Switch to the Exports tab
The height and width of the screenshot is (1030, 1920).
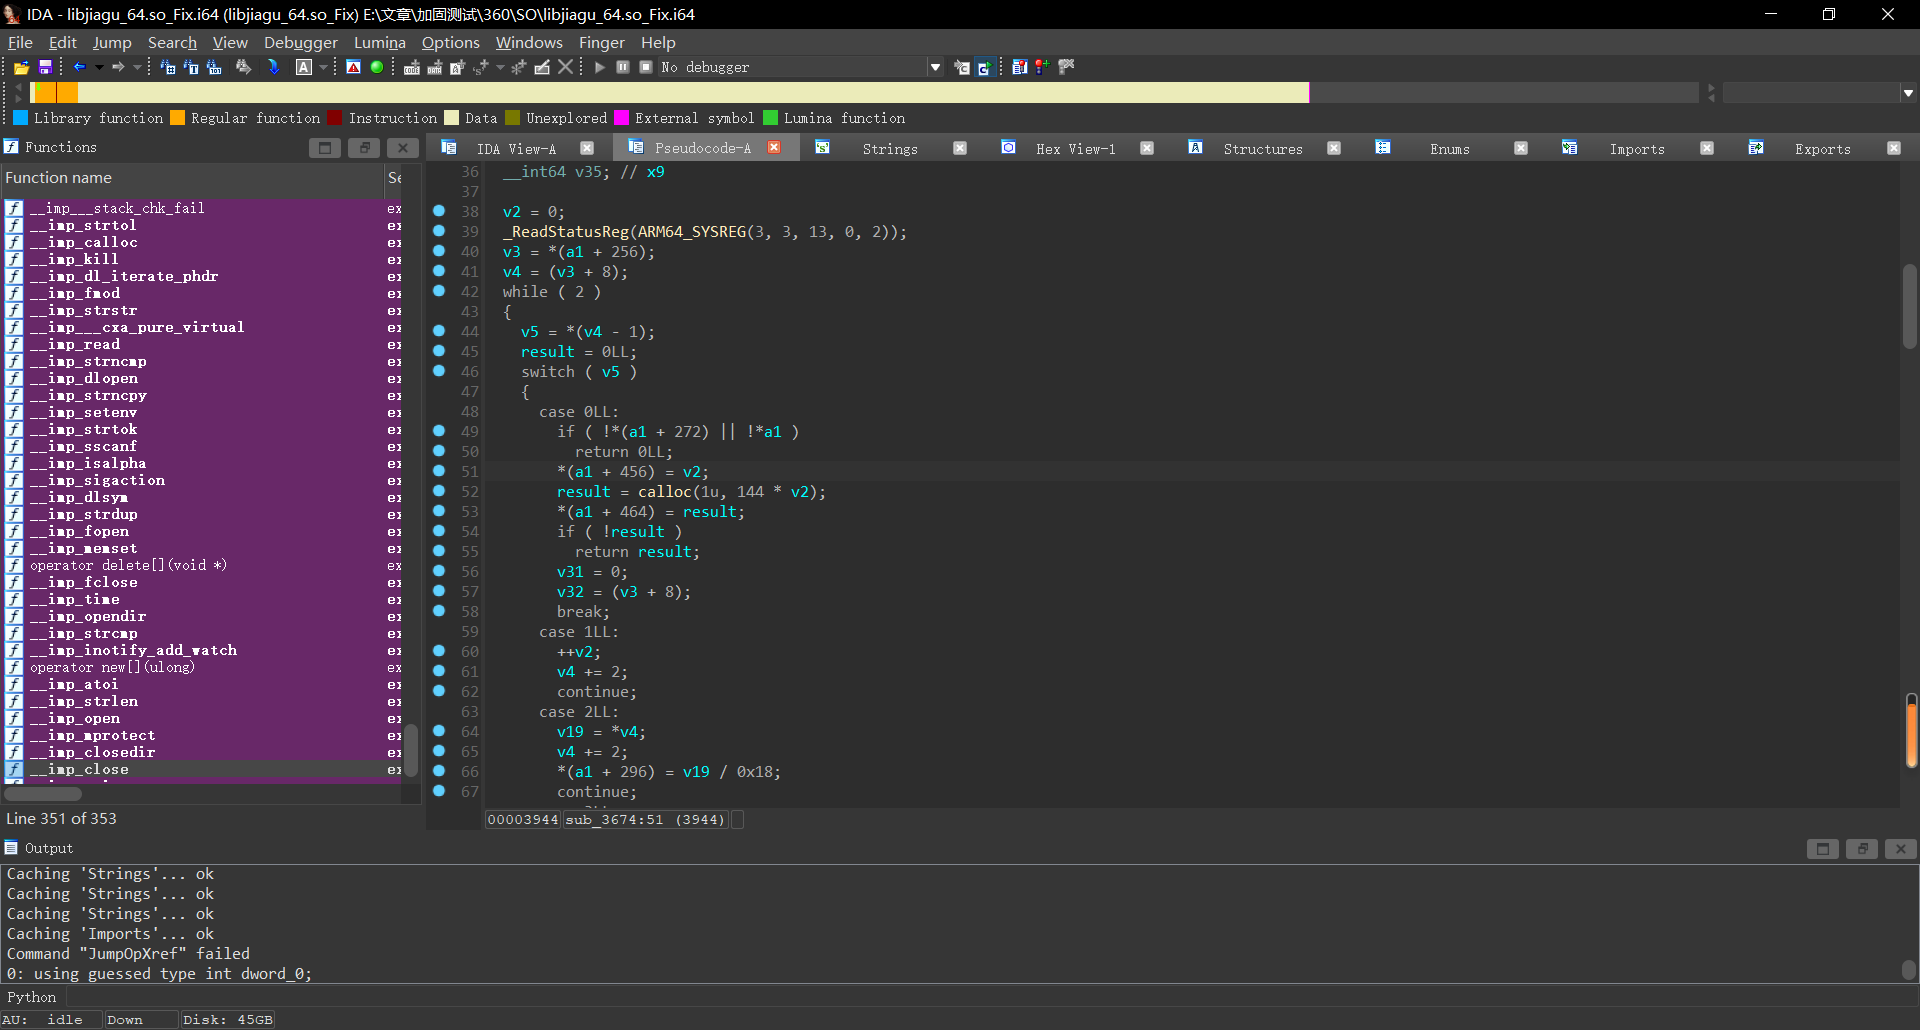tap(1822, 149)
